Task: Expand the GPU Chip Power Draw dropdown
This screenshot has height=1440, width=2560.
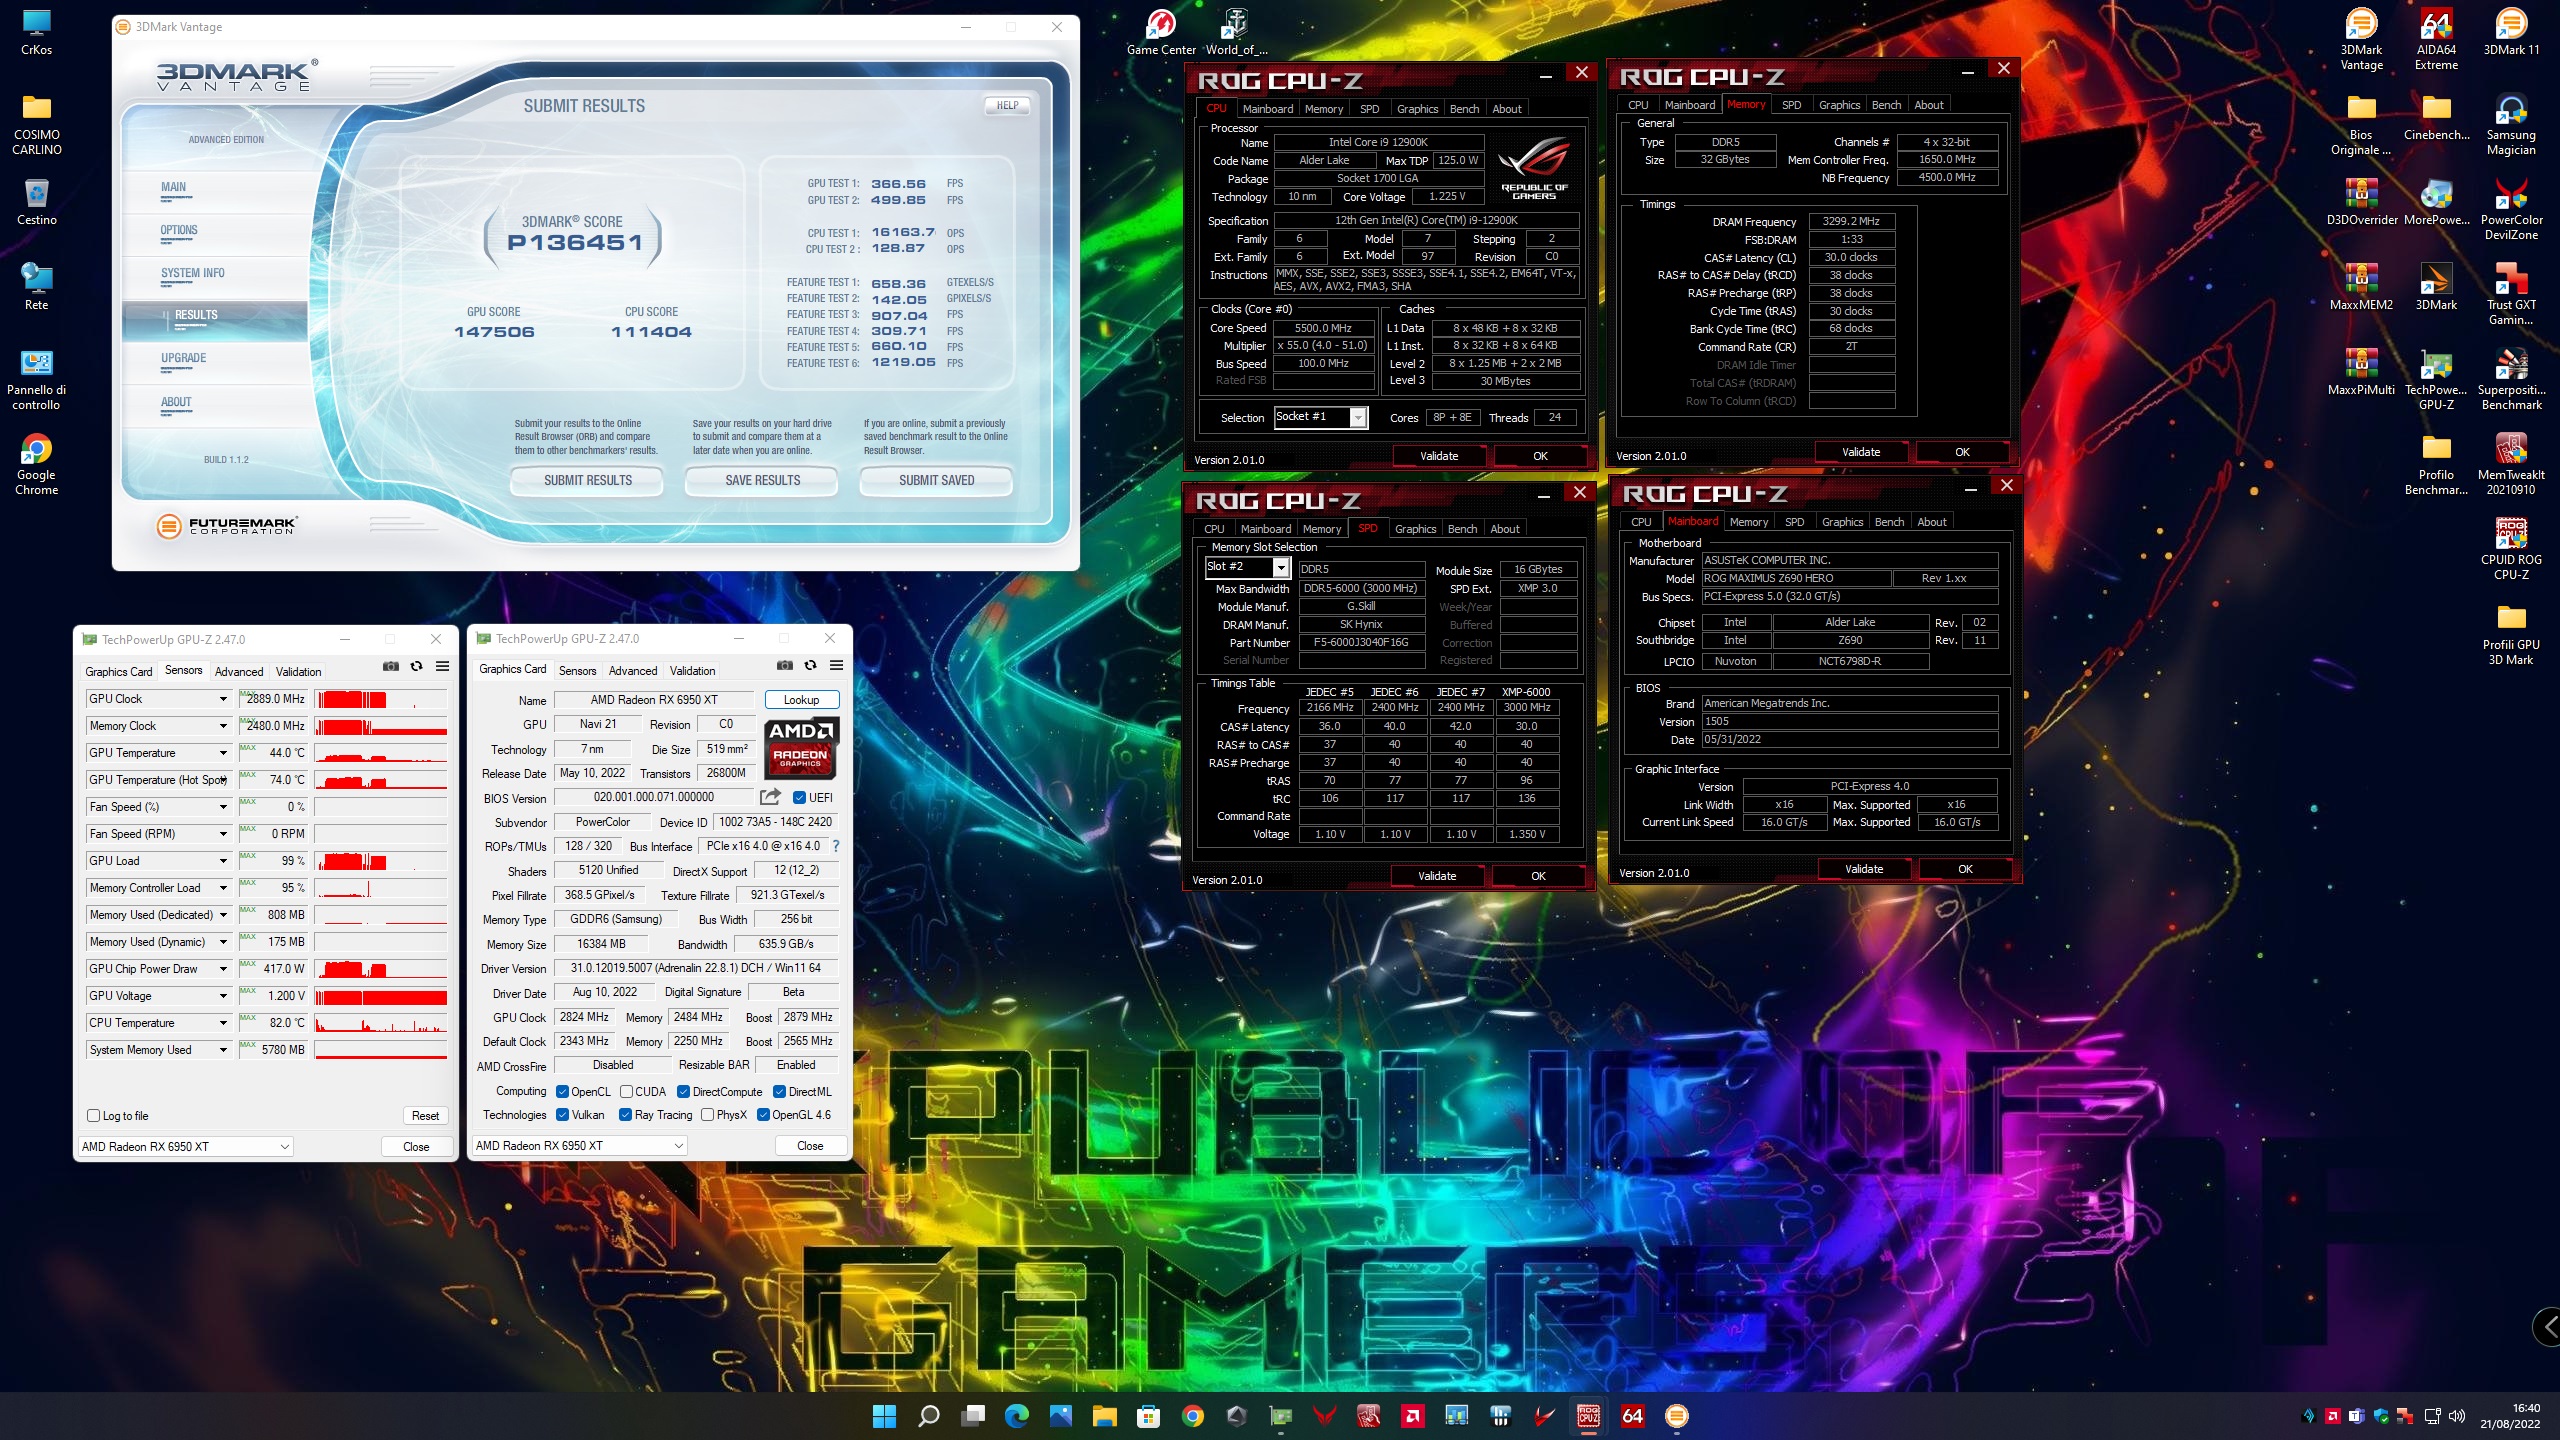Action: click(x=223, y=969)
